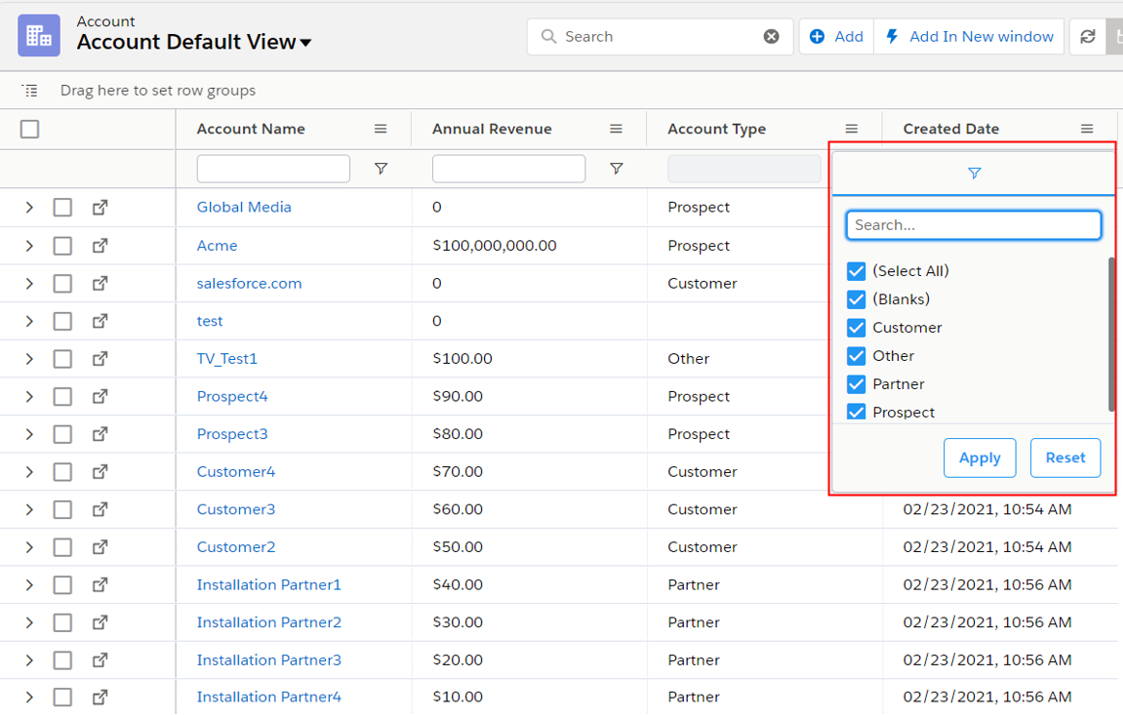Open the Account Name column menu icon
1123x715 pixels.
tap(381, 129)
